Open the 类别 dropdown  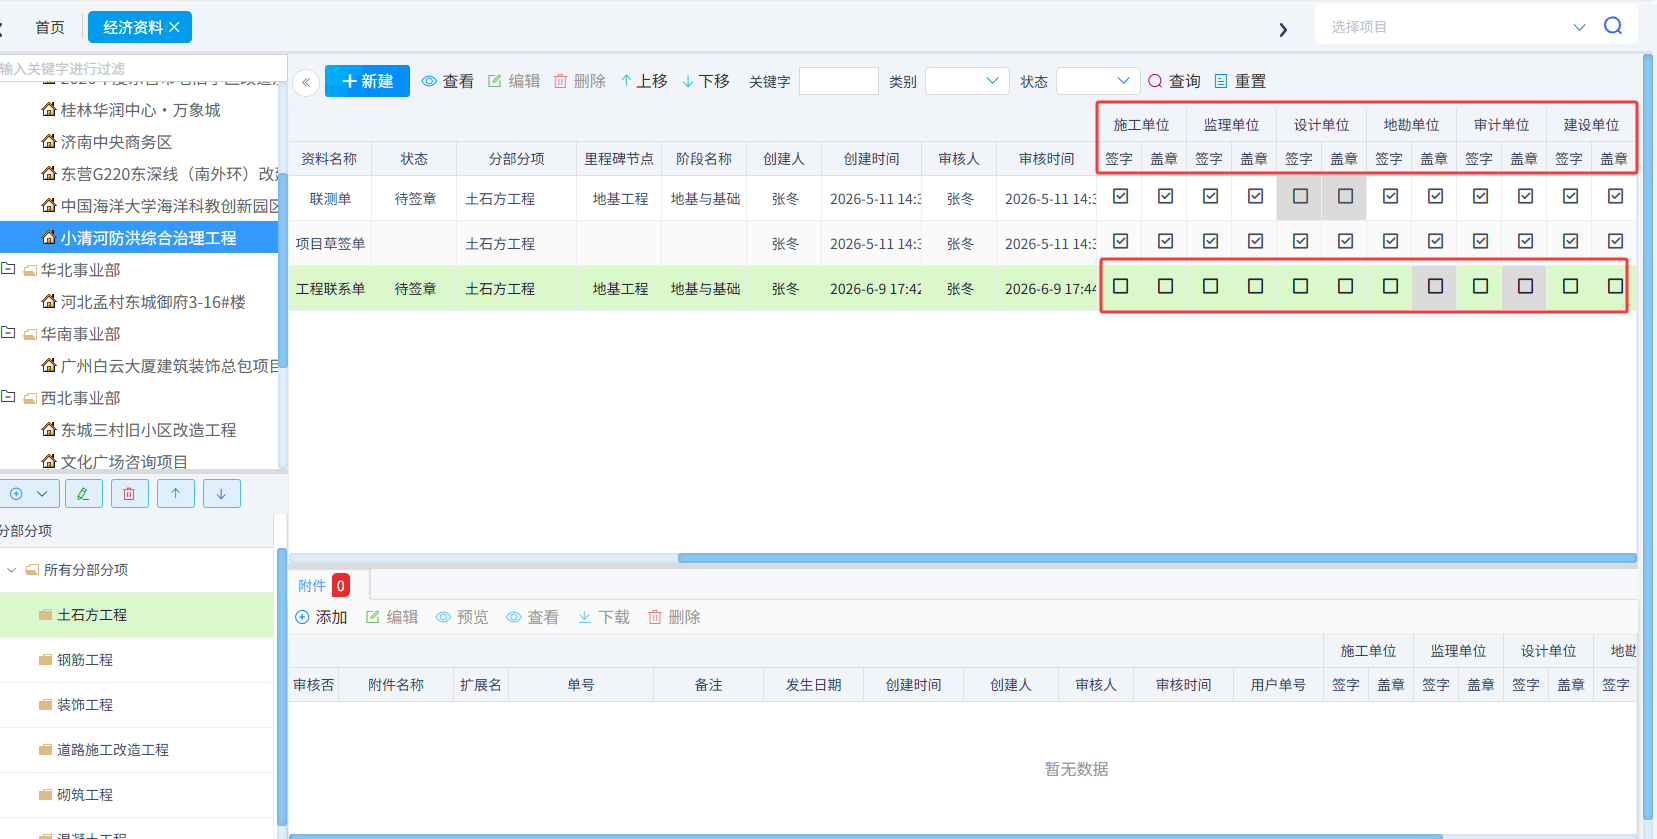tap(967, 81)
